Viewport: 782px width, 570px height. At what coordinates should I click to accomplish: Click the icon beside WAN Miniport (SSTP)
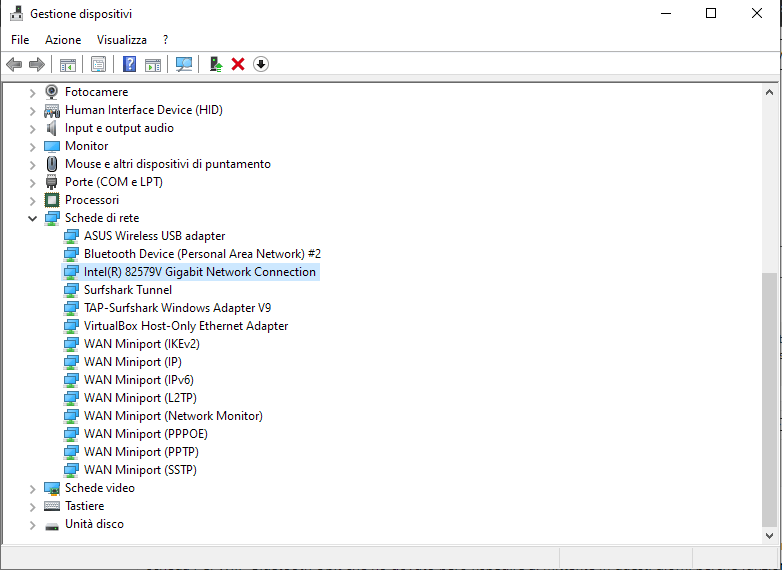[x=71, y=470]
